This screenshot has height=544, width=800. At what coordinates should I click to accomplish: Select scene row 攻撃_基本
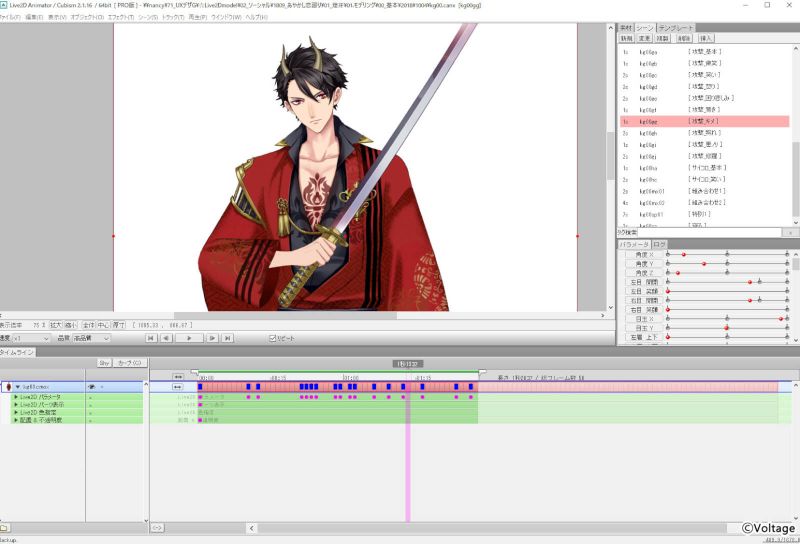click(705, 52)
